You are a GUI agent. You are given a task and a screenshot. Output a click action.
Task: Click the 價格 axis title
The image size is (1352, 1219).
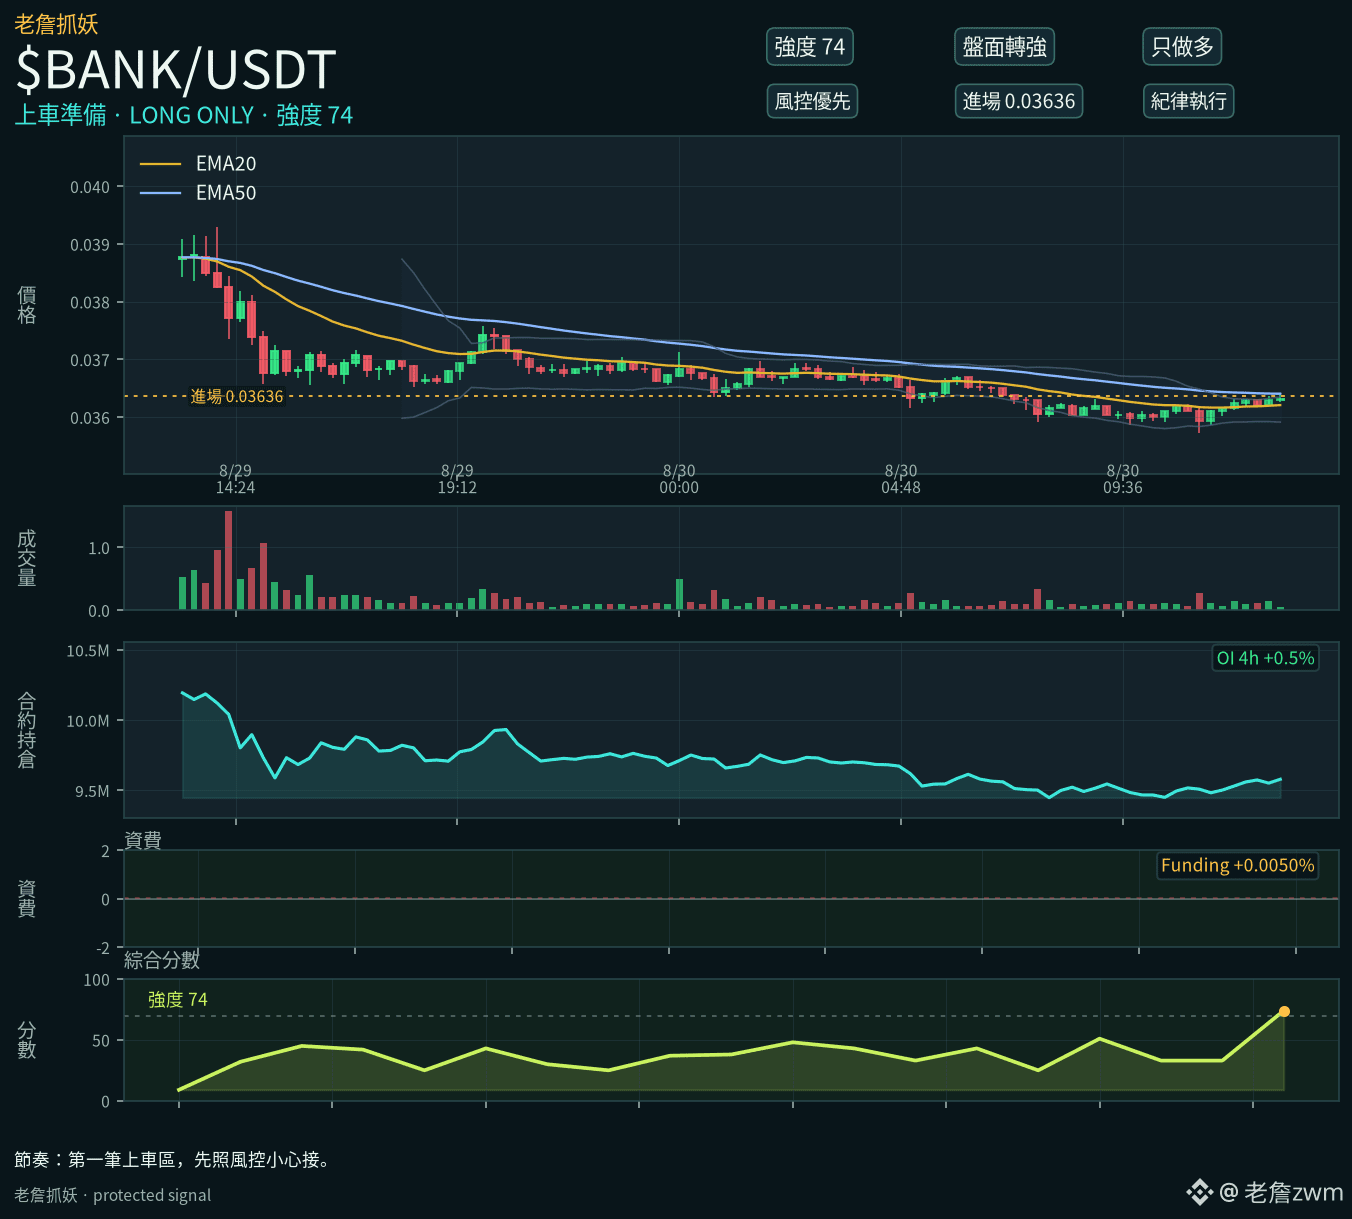point(27,305)
